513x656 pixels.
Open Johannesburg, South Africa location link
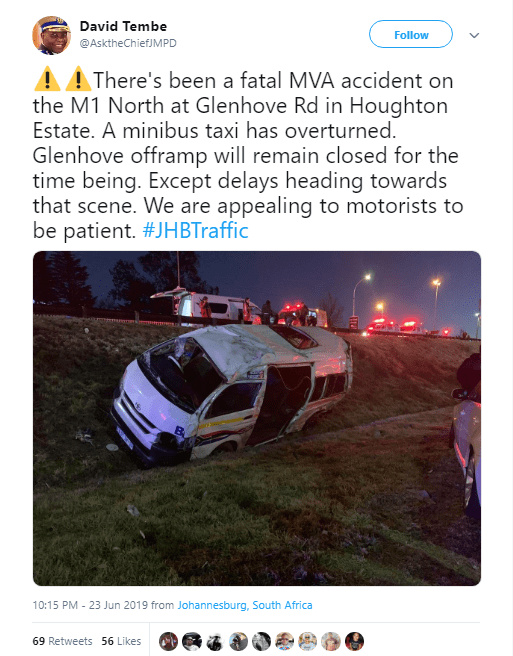tap(245, 605)
